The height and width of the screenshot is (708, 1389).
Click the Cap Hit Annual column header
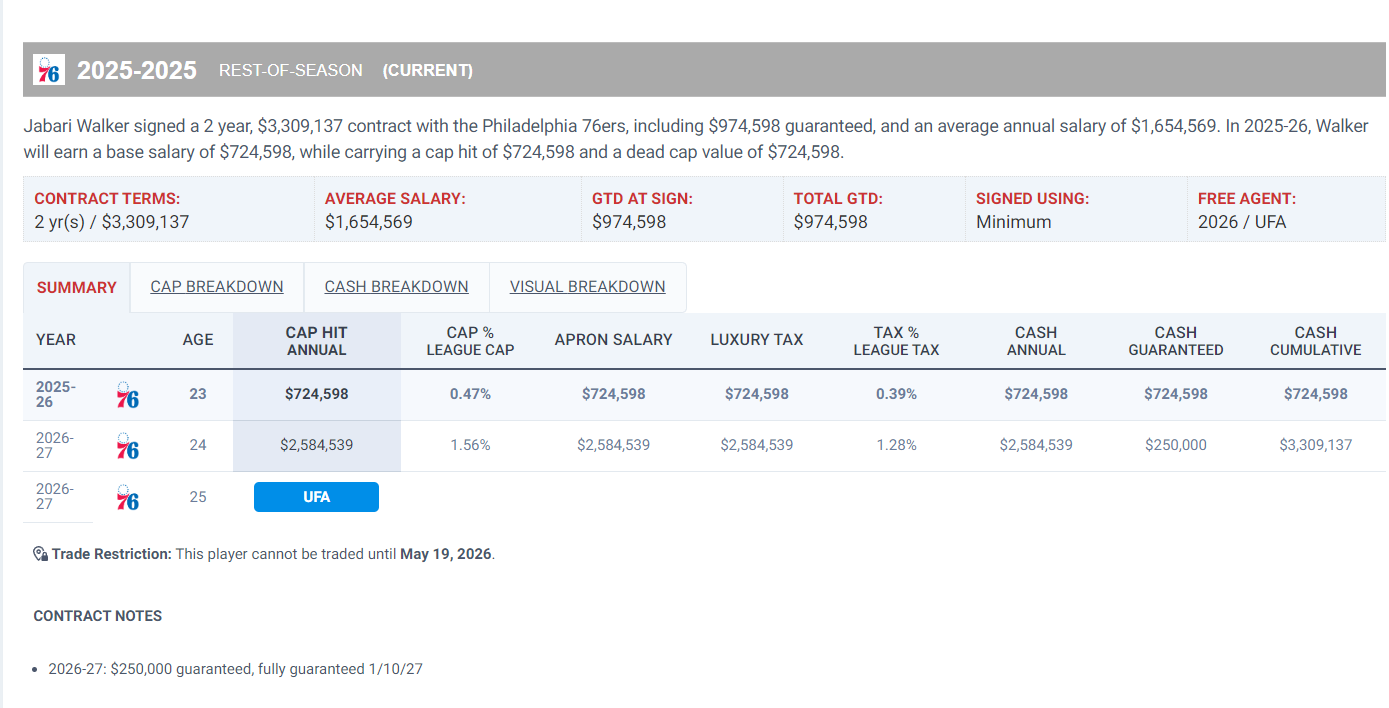coord(316,341)
